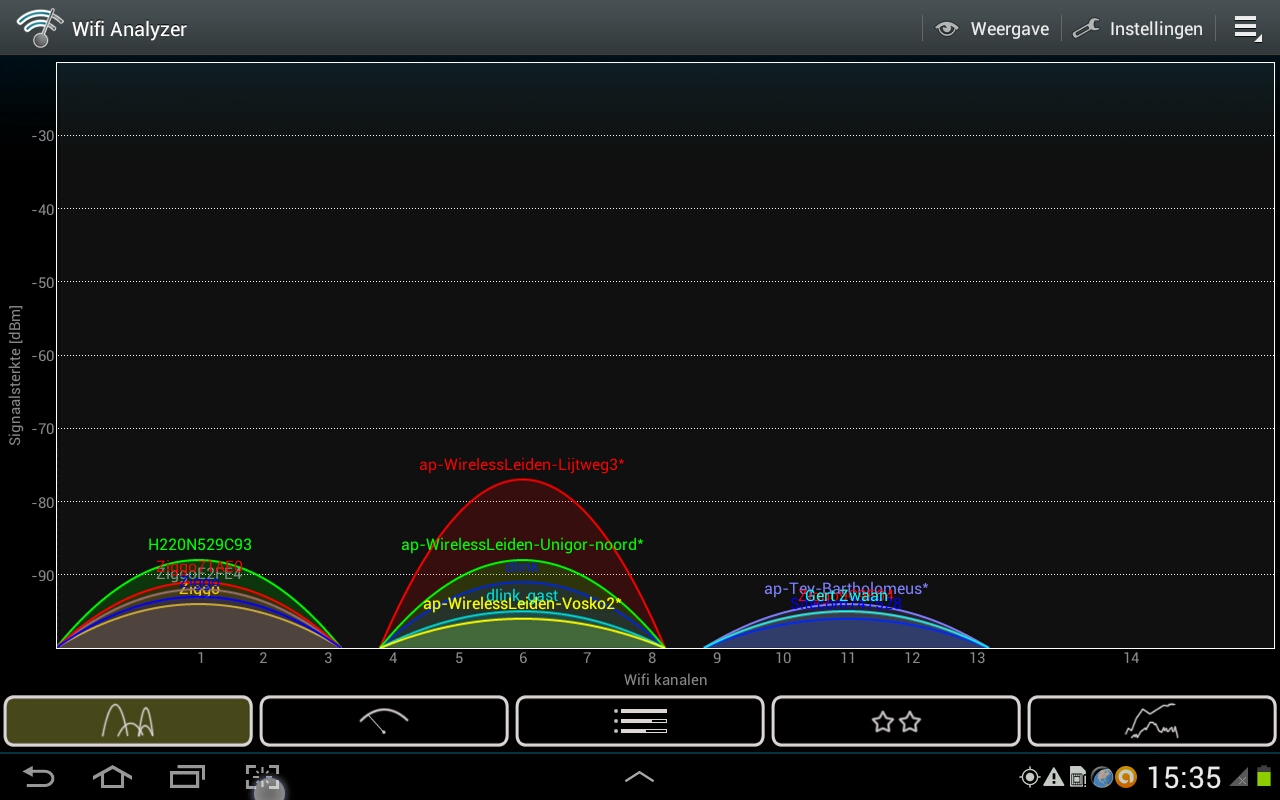Select the channel rating stars view
Image resolution: width=1280 pixels, height=800 pixels.
point(896,721)
